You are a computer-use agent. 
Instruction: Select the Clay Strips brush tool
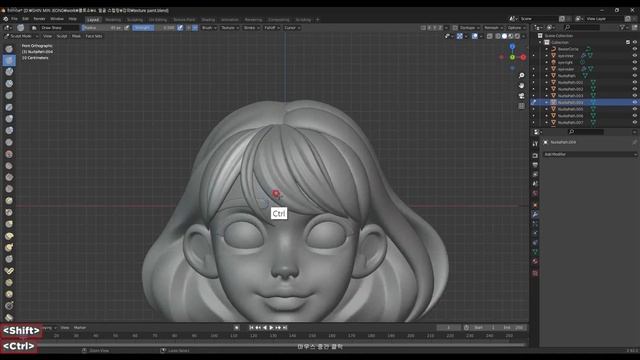(9, 84)
